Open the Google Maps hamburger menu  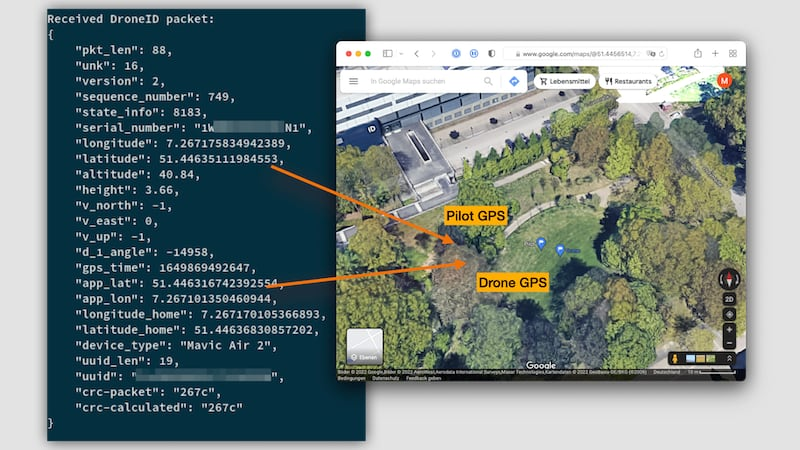pyautogui.click(x=353, y=81)
